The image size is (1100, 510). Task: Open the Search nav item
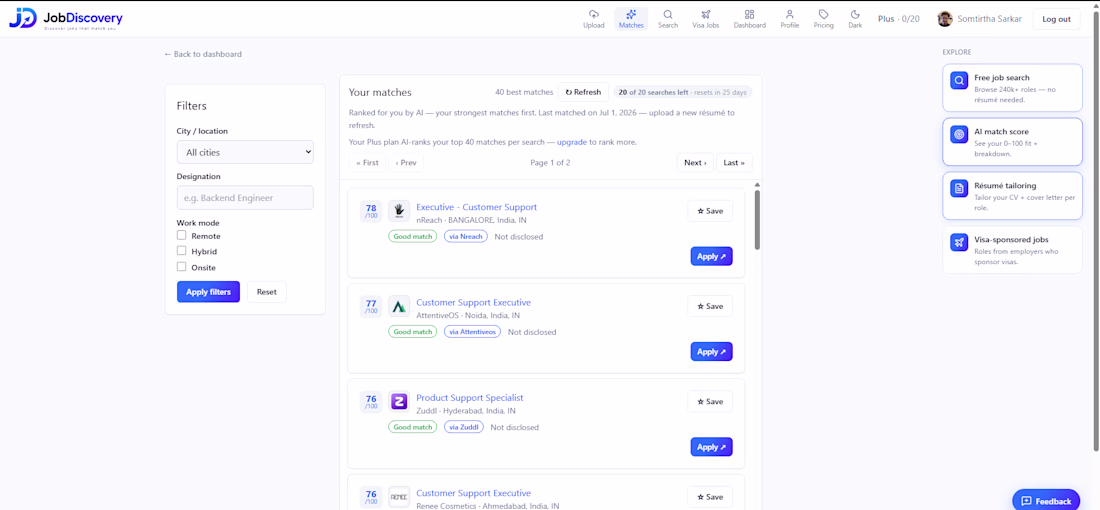point(668,19)
